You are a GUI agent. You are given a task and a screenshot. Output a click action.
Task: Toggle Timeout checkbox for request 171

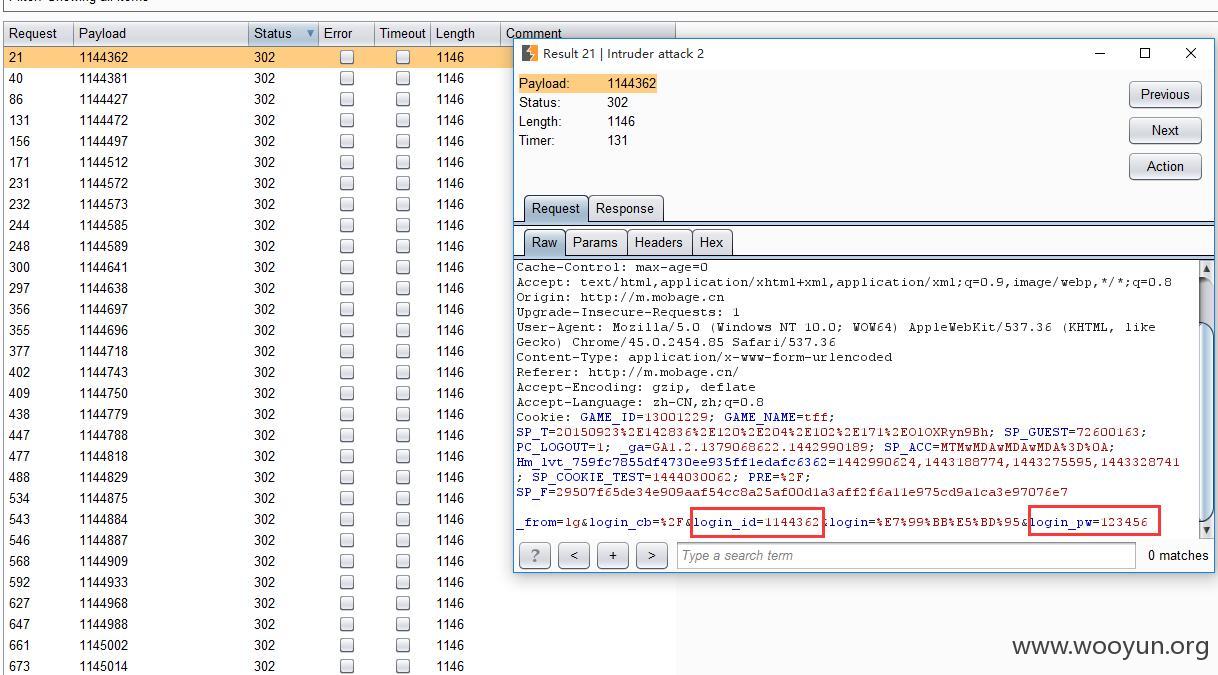(x=403, y=162)
